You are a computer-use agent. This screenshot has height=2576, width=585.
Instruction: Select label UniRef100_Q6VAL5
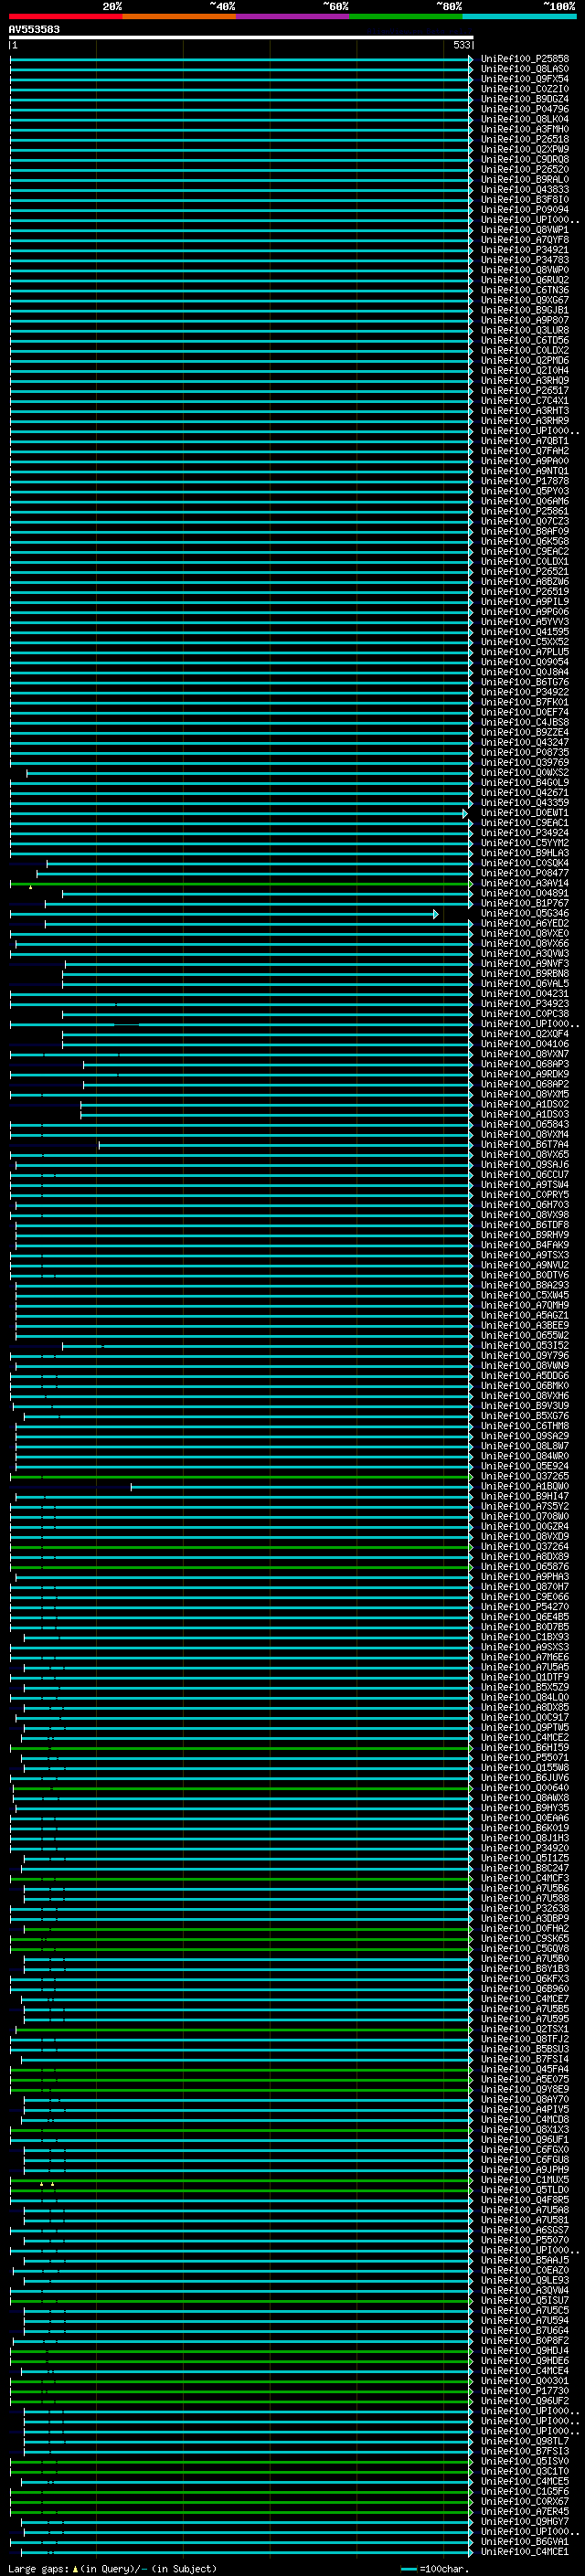click(524, 984)
